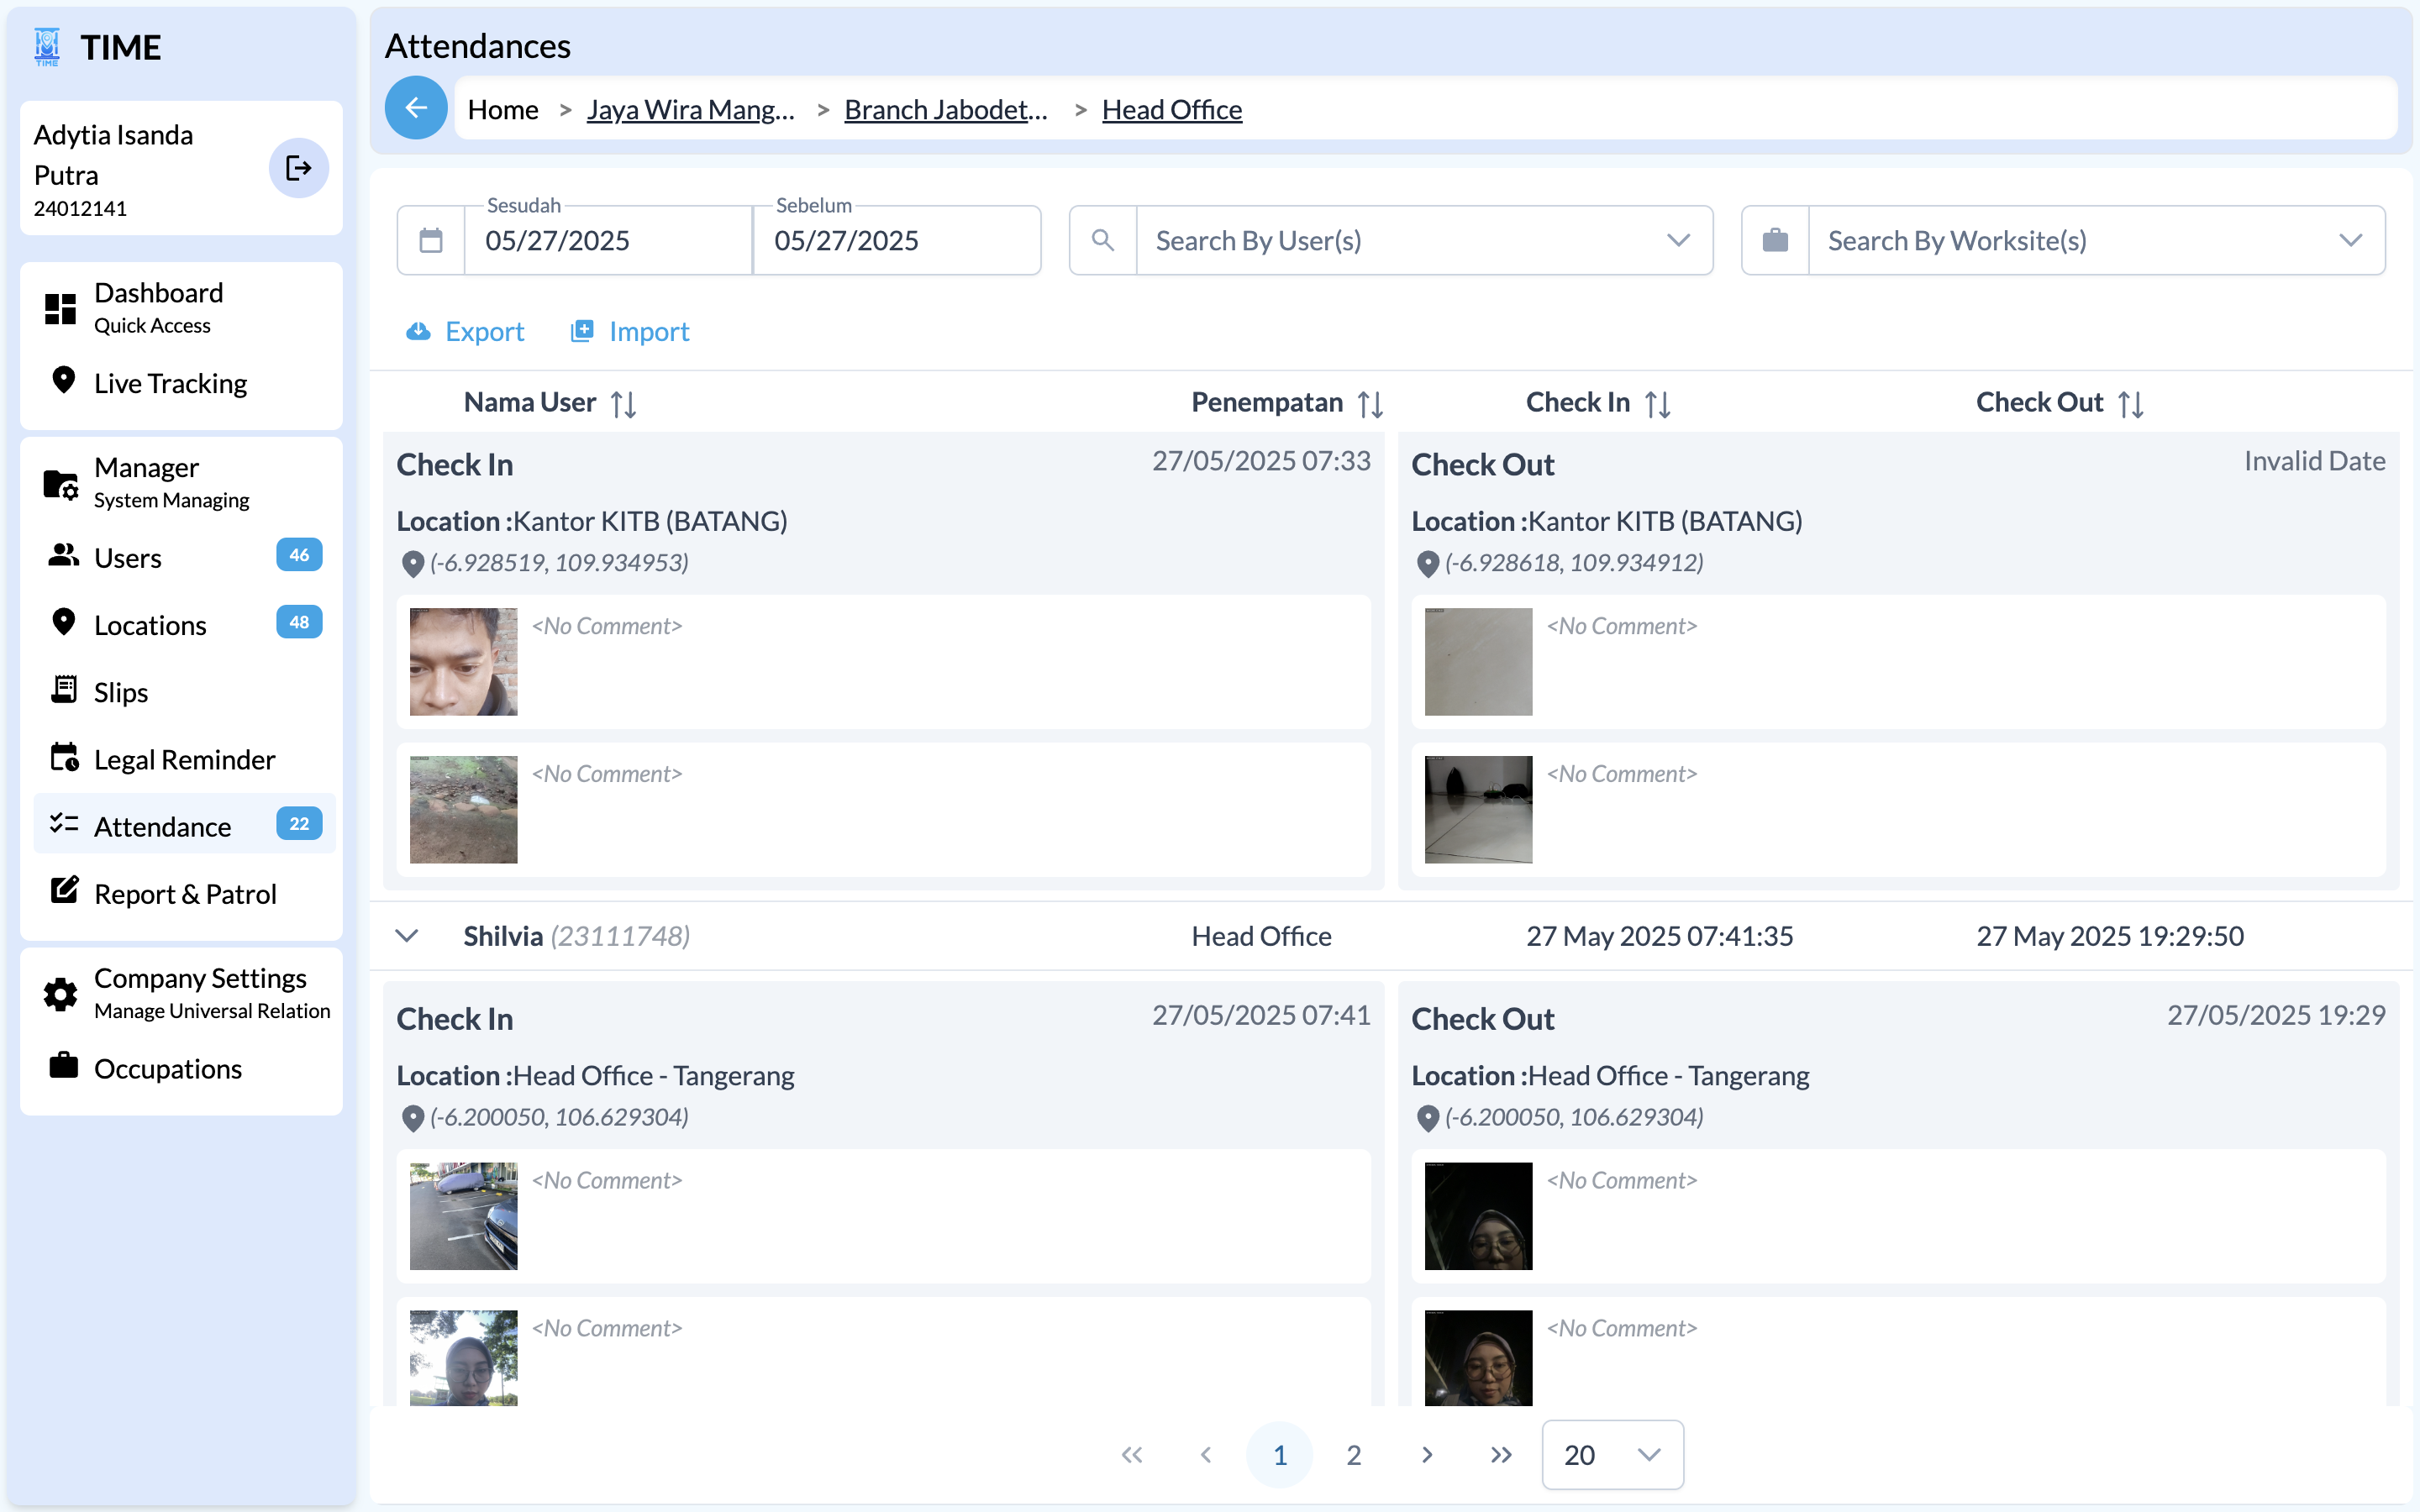2420x1512 pixels.
Task: Click the logout icon beside the user name
Action: pos(298,168)
